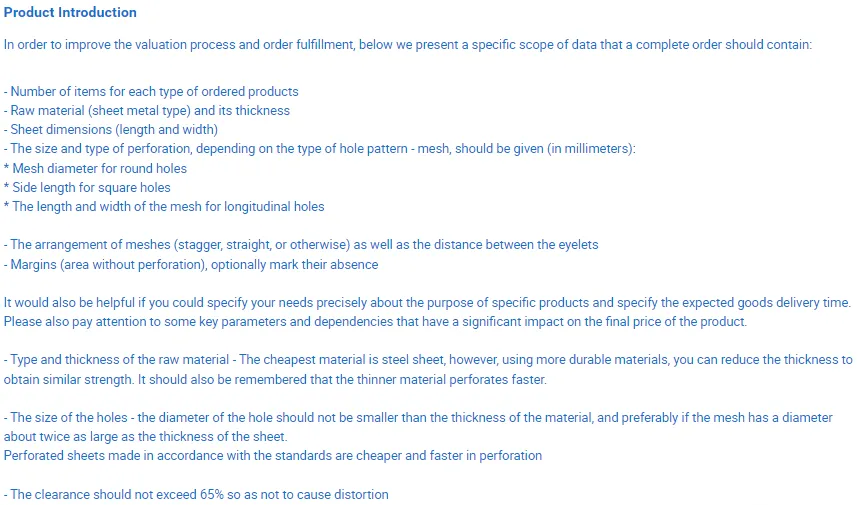Click 'The size of the holes' text

(68, 417)
